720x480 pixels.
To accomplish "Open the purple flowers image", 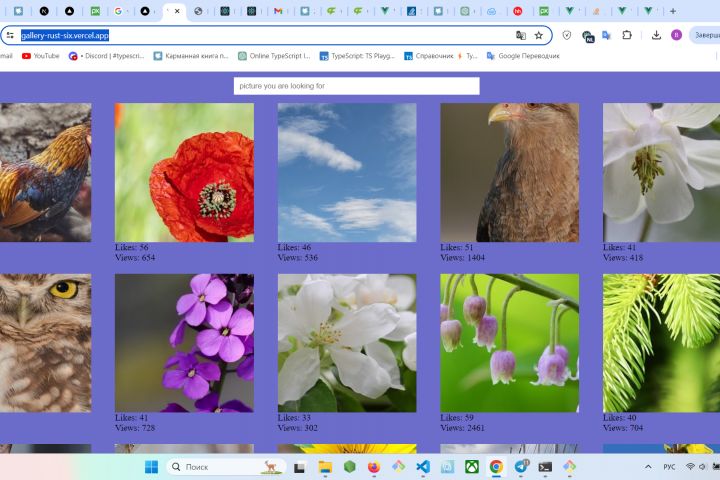I will click(x=184, y=343).
